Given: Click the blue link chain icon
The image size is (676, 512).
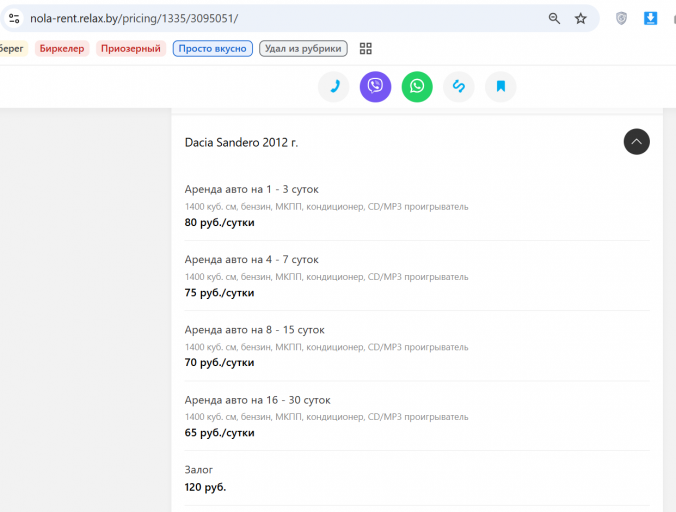Looking at the screenshot, I should [x=459, y=87].
